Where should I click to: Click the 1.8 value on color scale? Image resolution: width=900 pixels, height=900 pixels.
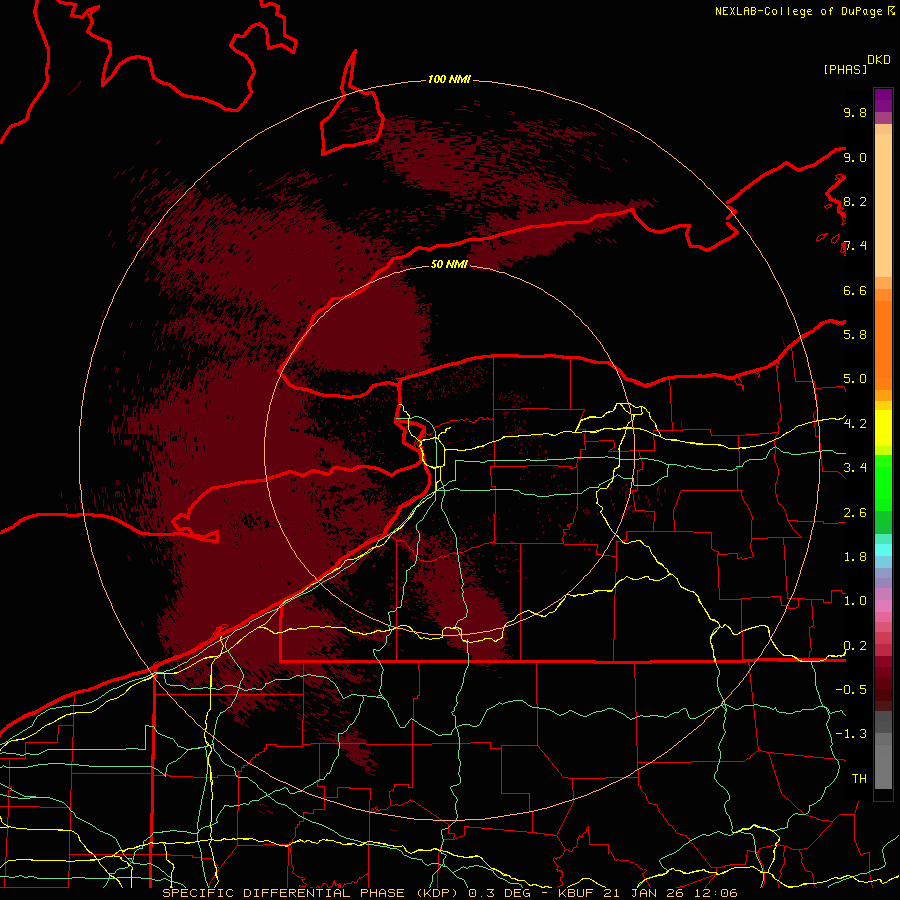(x=855, y=557)
